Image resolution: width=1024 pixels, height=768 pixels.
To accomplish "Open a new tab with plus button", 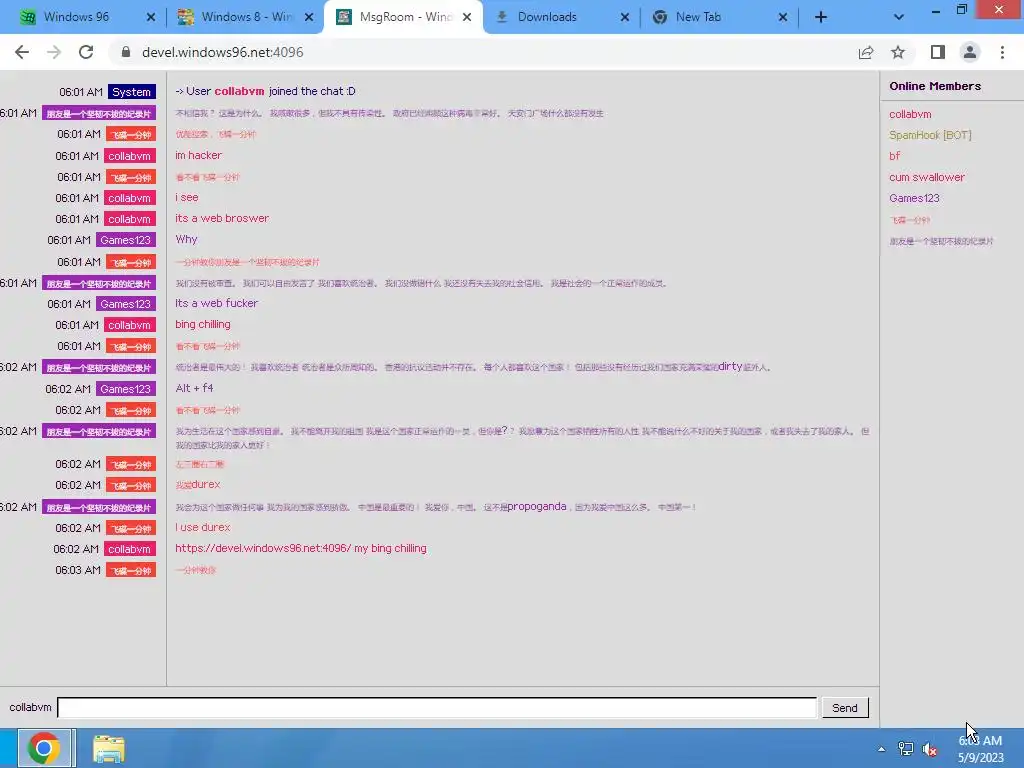I will (821, 17).
